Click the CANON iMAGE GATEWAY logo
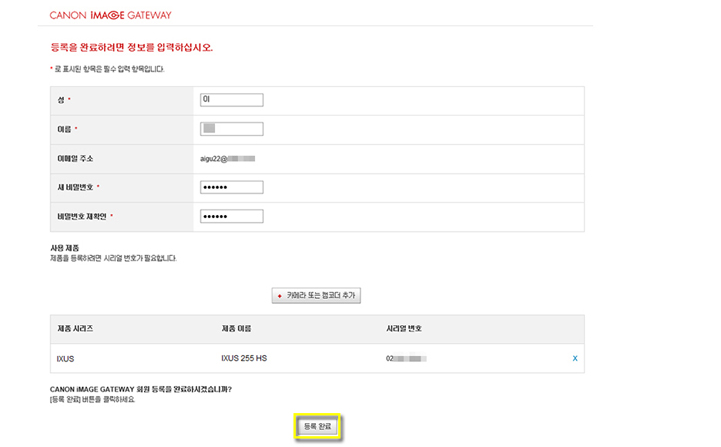The height and width of the screenshot is (447, 721). [110, 15]
